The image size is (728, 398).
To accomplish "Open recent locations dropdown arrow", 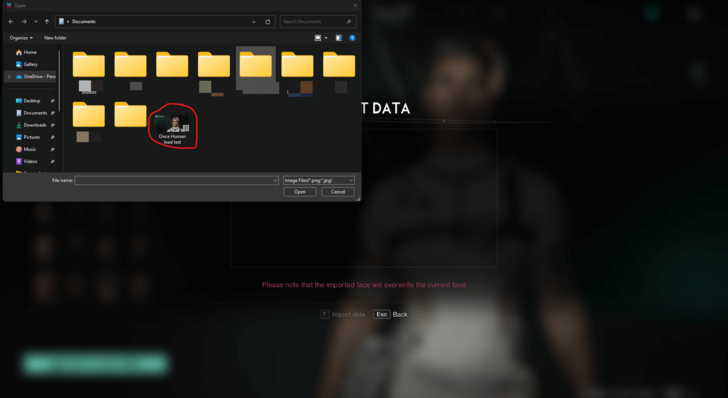I will click(36, 22).
